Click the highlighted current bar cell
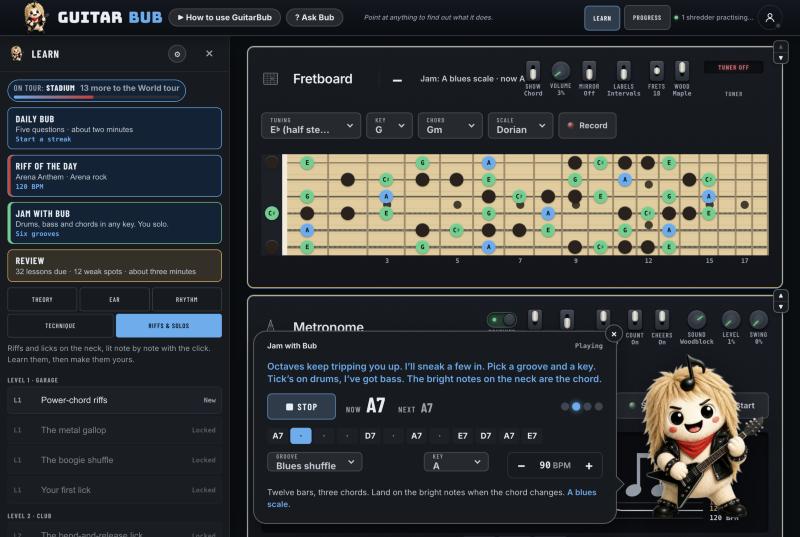800x537 pixels. click(x=301, y=436)
